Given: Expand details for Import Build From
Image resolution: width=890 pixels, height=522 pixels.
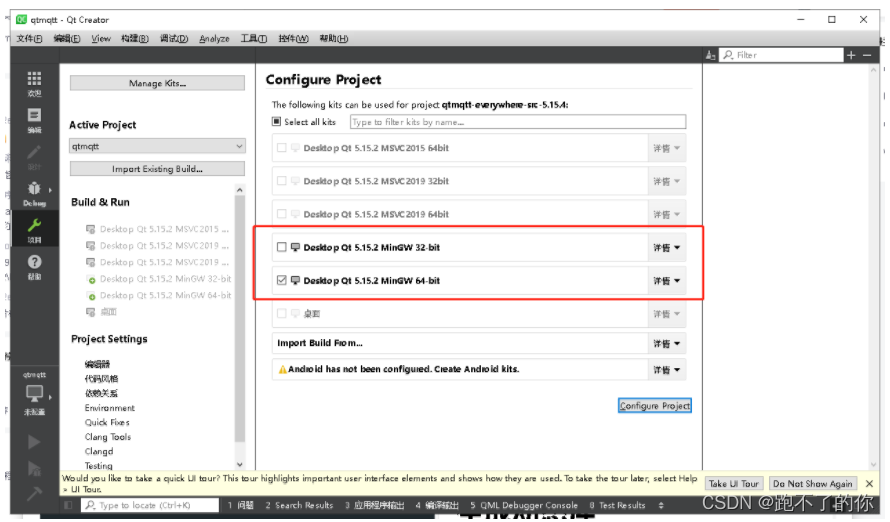Looking at the screenshot, I should [x=666, y=343].
